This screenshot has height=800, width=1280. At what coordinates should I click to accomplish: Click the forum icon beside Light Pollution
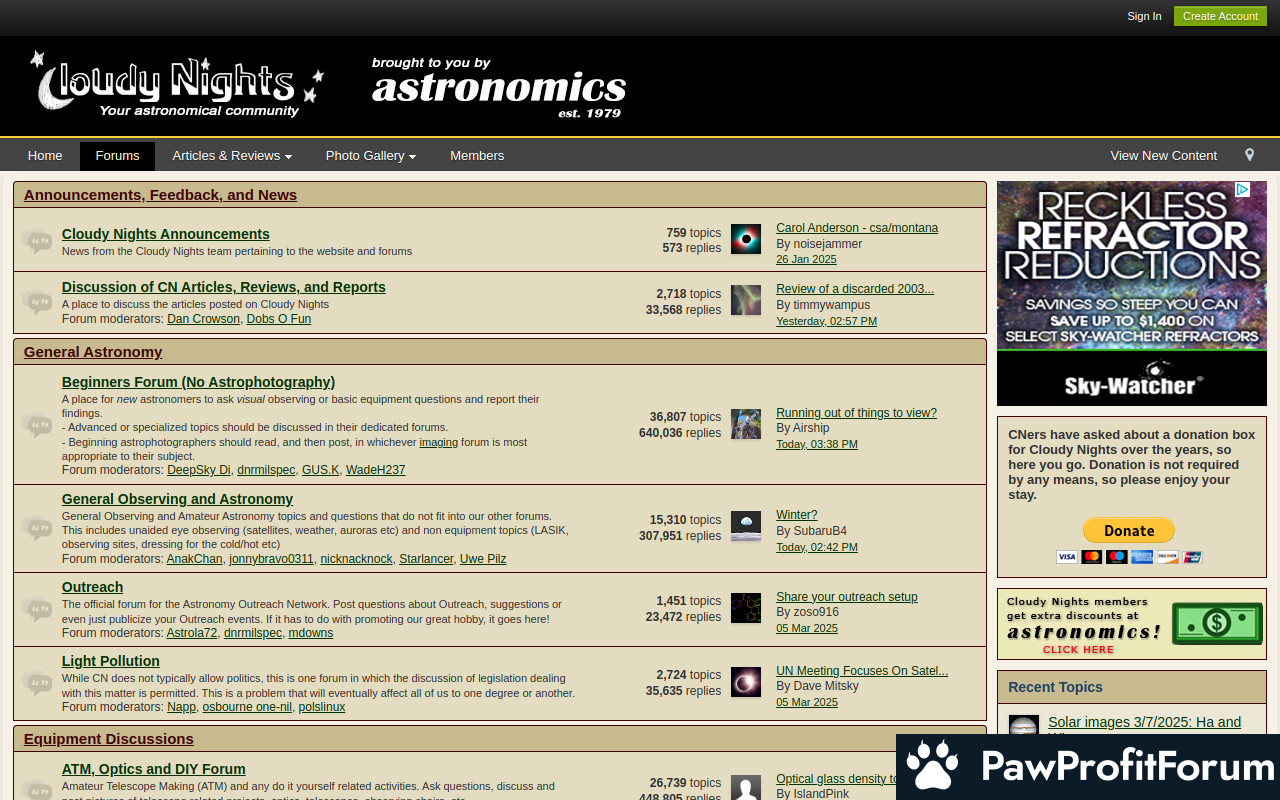pos(37,684)
